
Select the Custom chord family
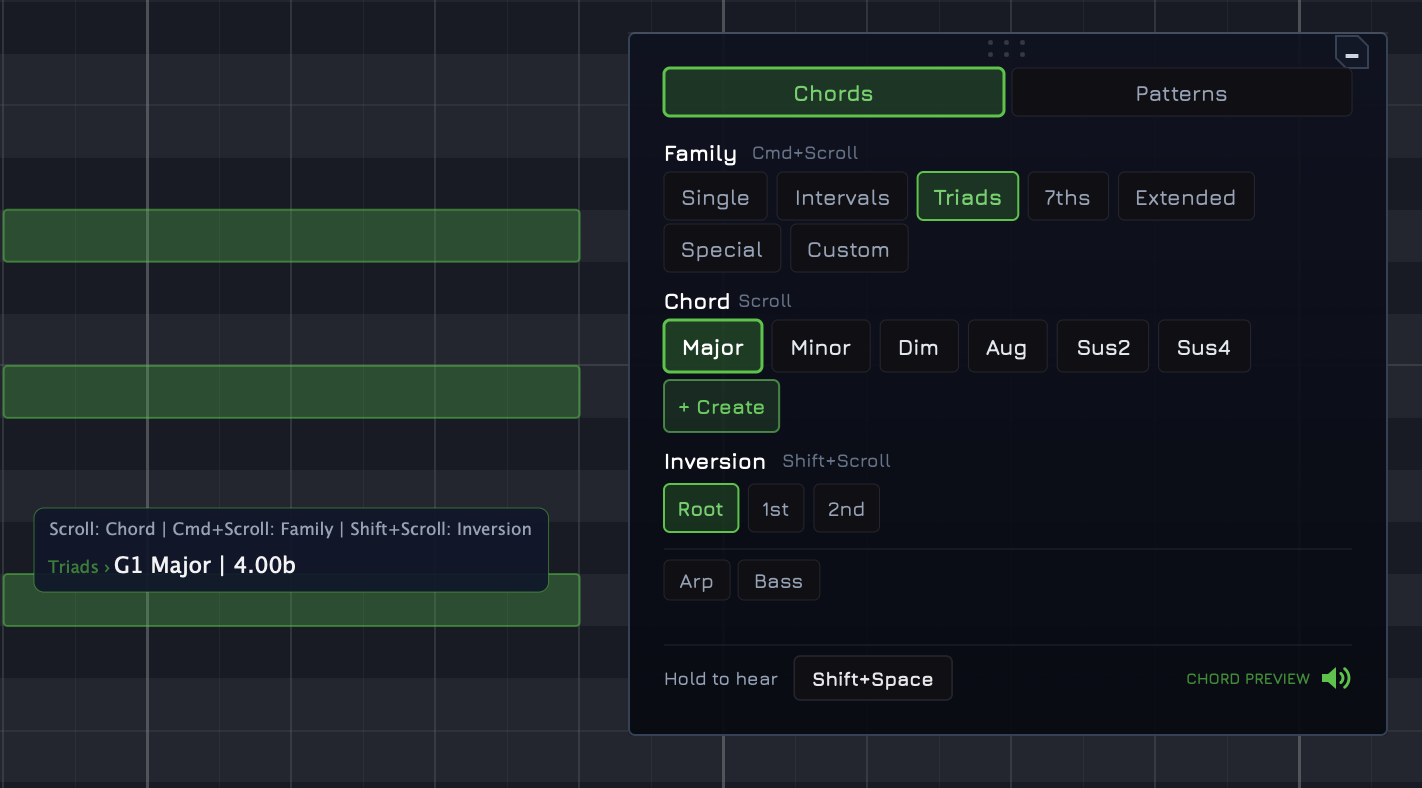click(848, 249)
